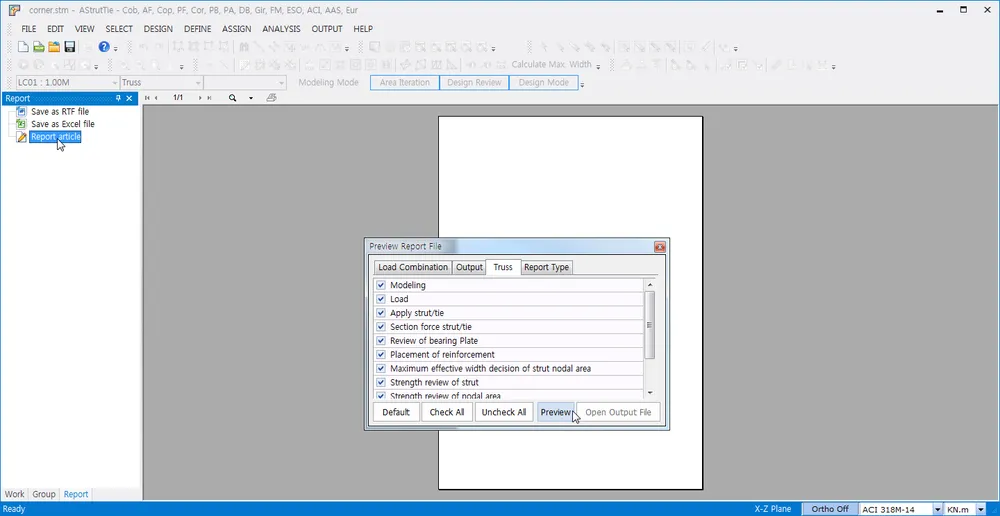Image resolution: width=1000 pixels, height=516 pixels.
Task: Switch to Report Type tab
Action: tap(547, 267)
